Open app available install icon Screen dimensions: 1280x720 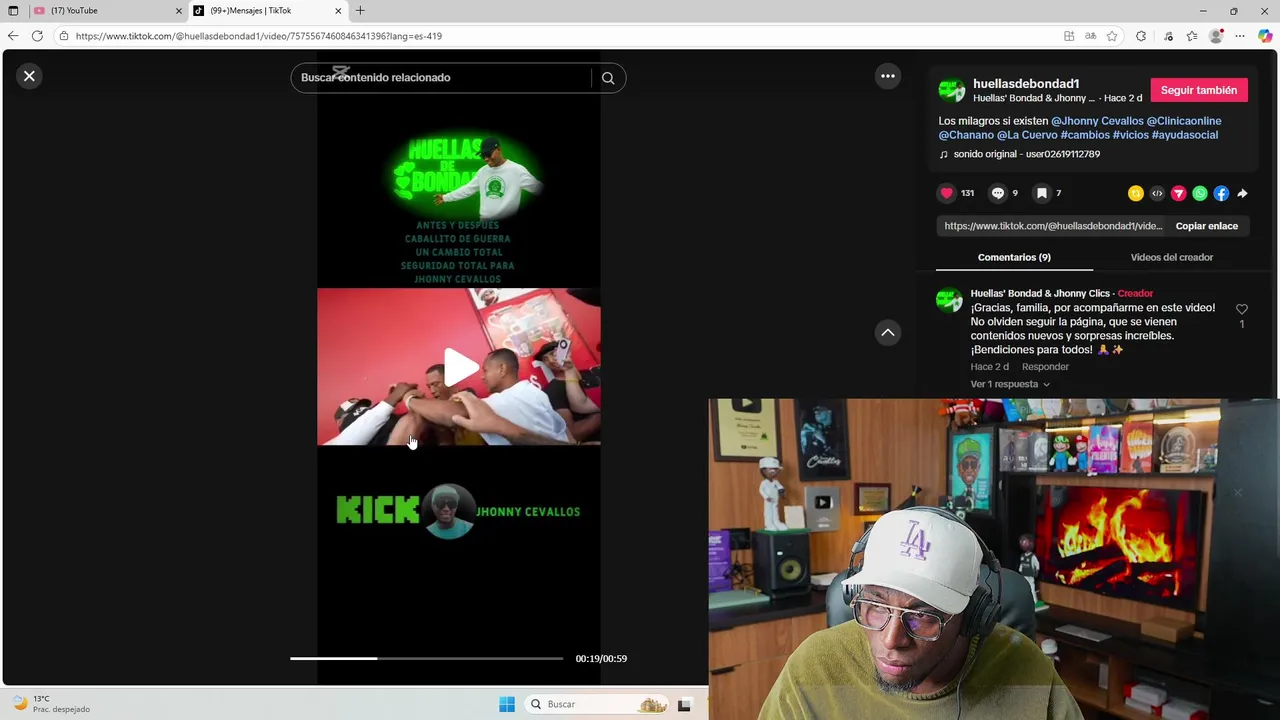pyautogui.click(x=1069, y=36)
